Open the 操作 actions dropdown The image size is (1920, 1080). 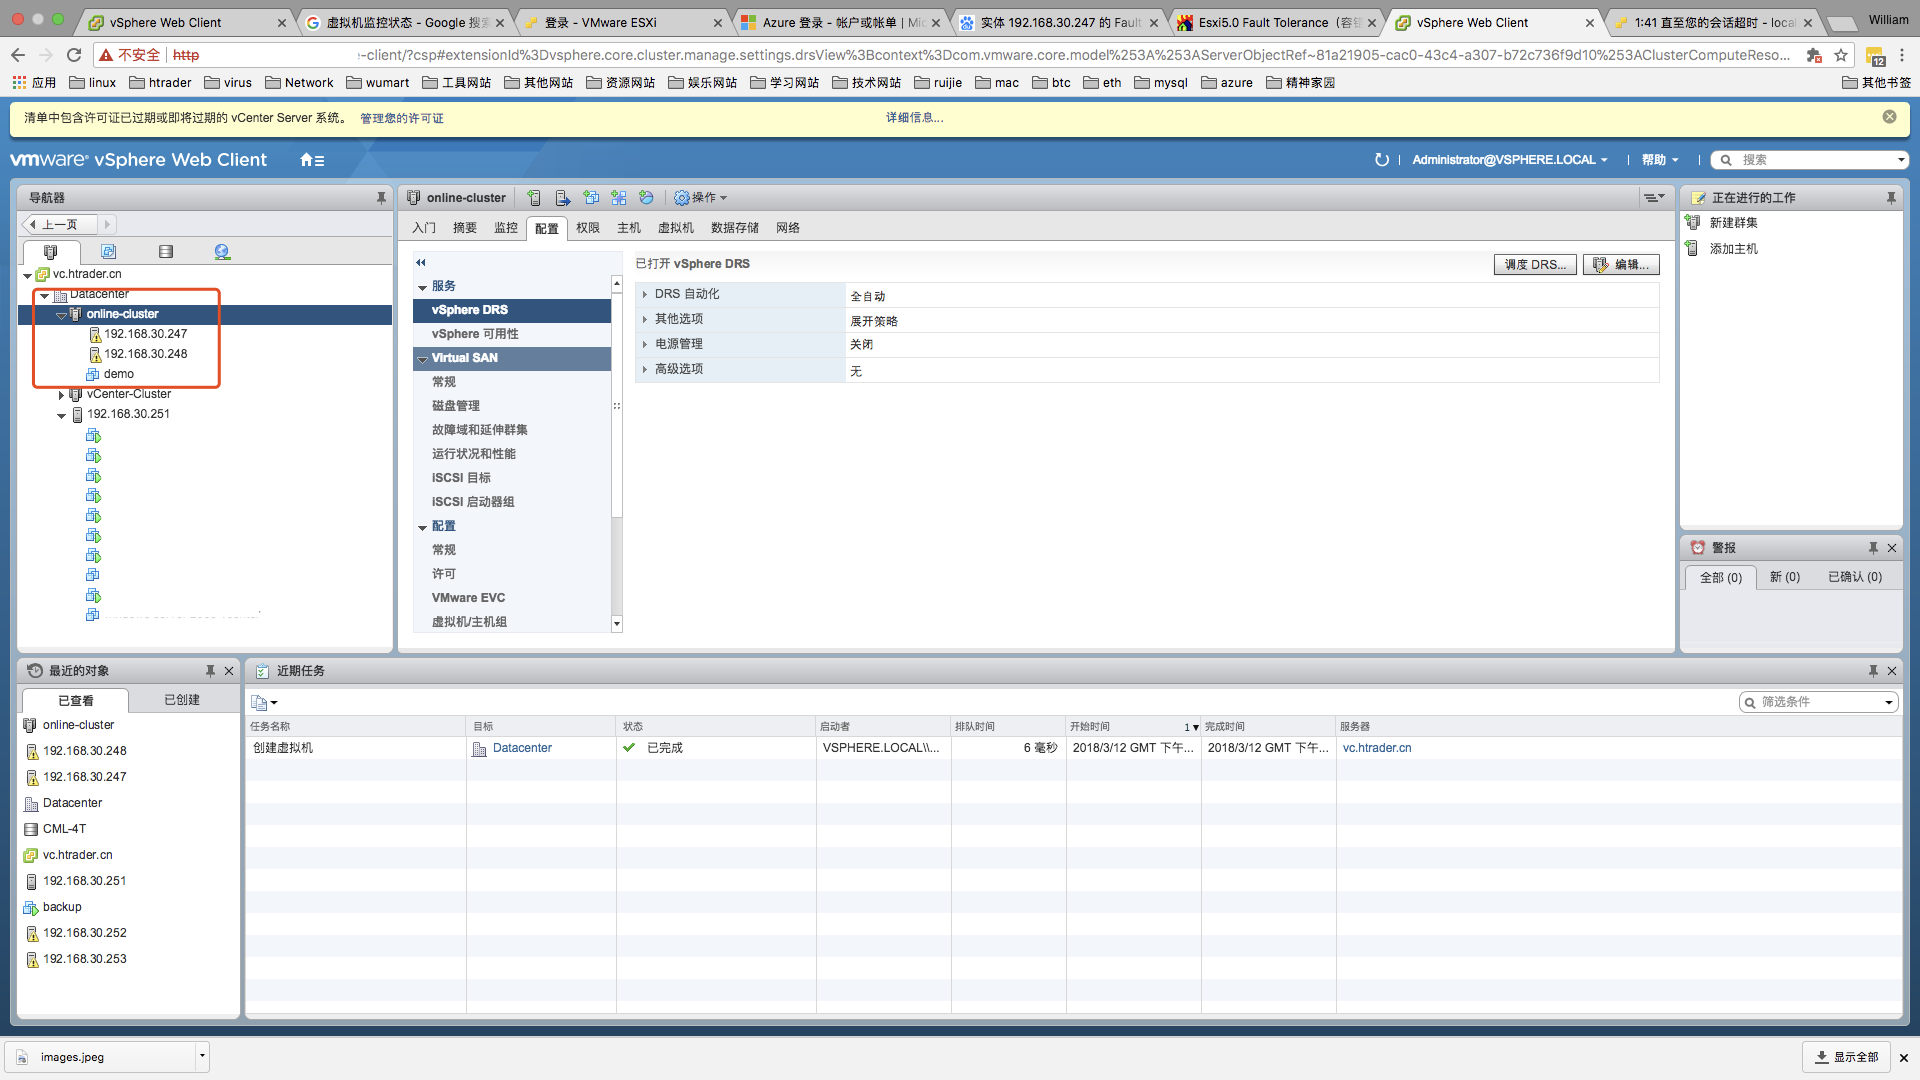[x=700, y=198]
